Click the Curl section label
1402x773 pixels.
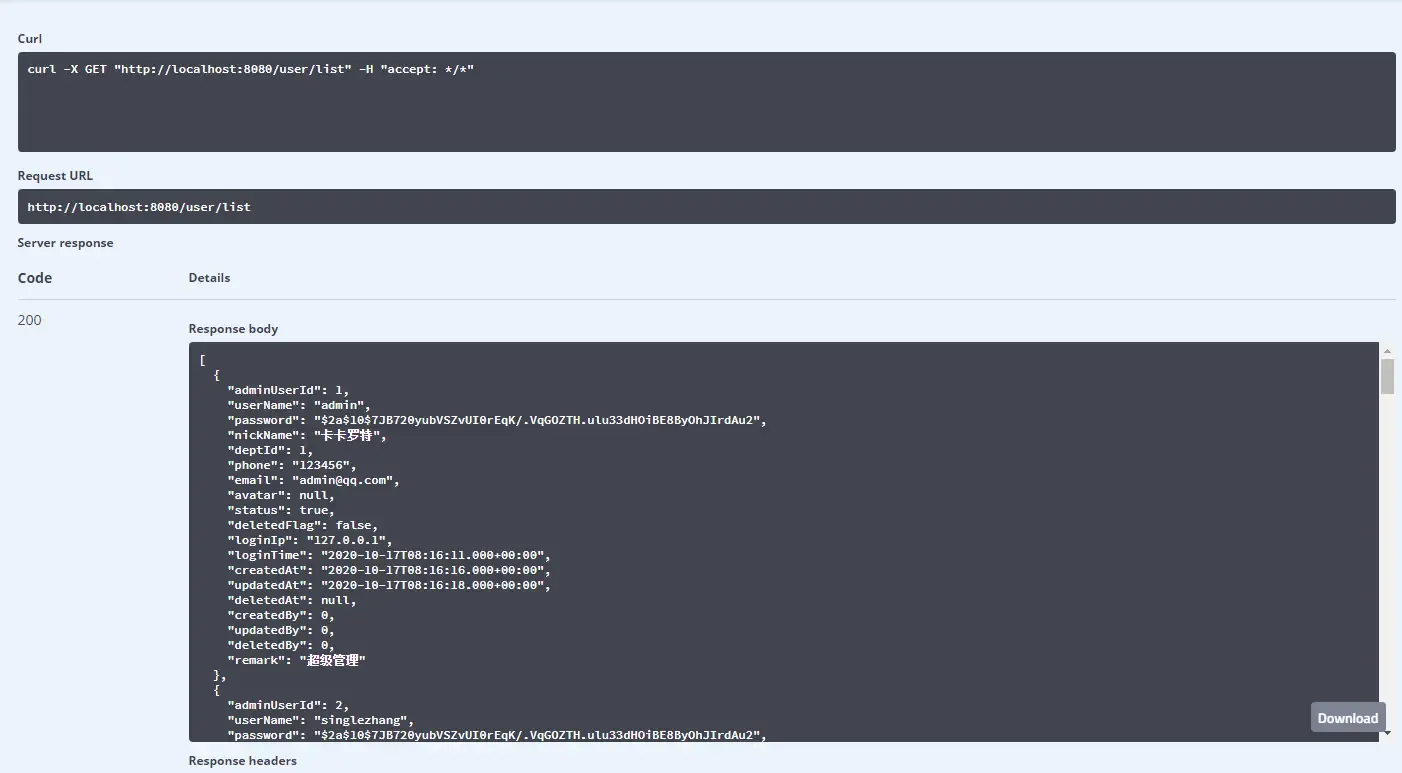pos(28,39)
